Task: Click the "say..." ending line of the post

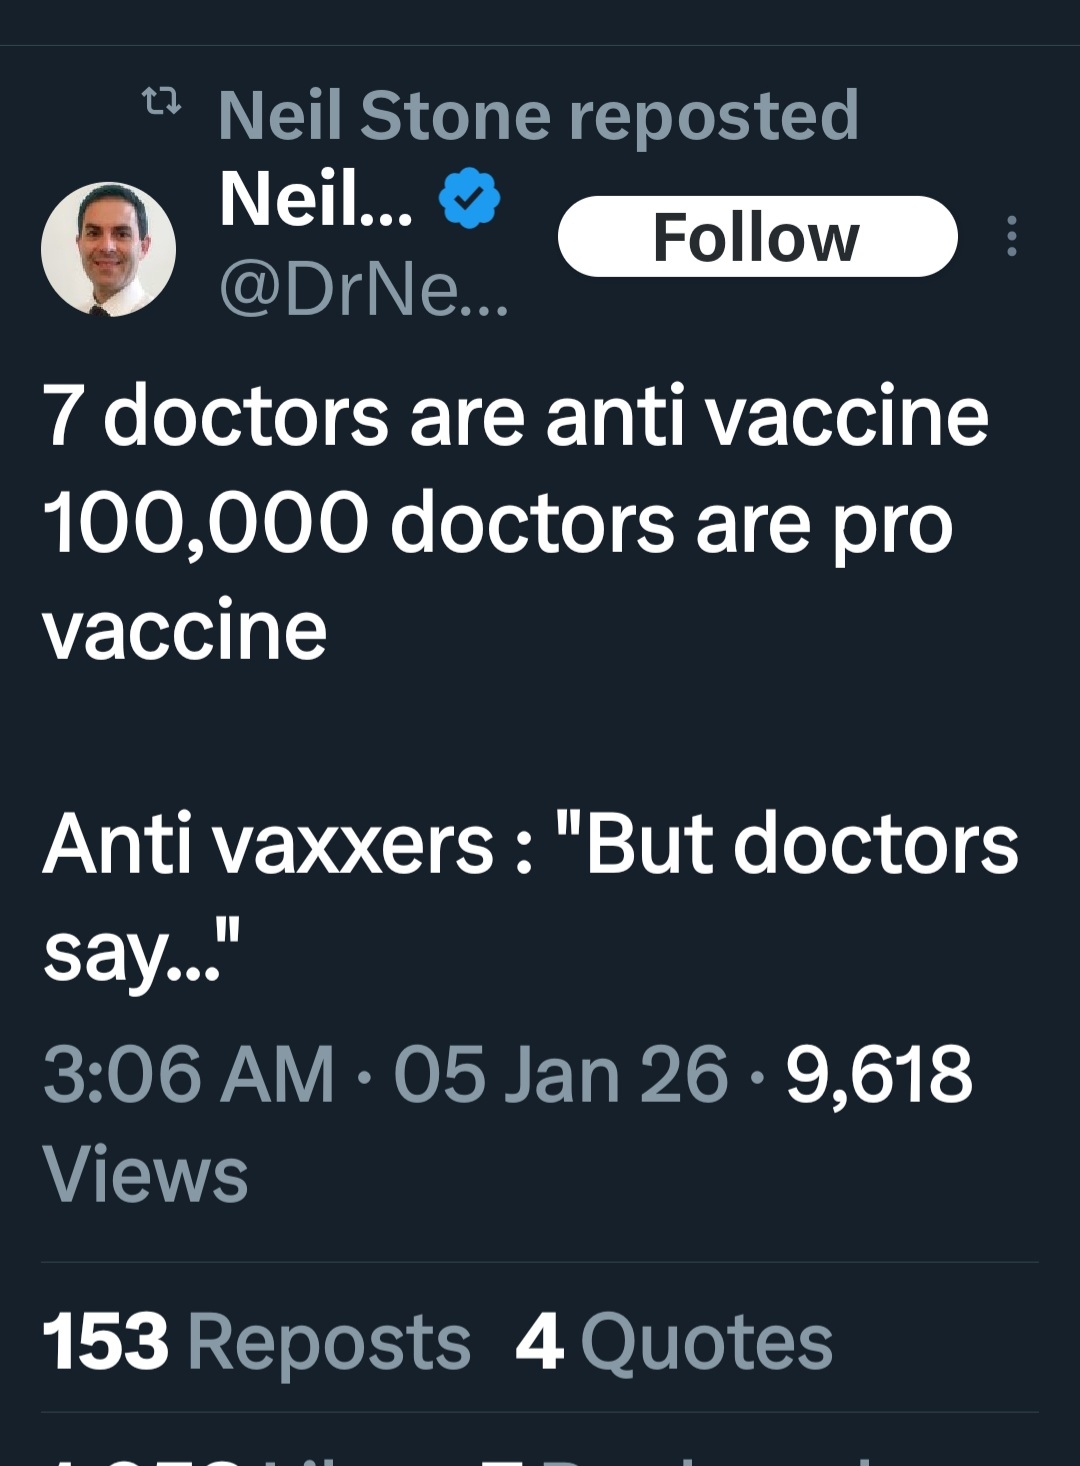Action: (x=141, y=951)
